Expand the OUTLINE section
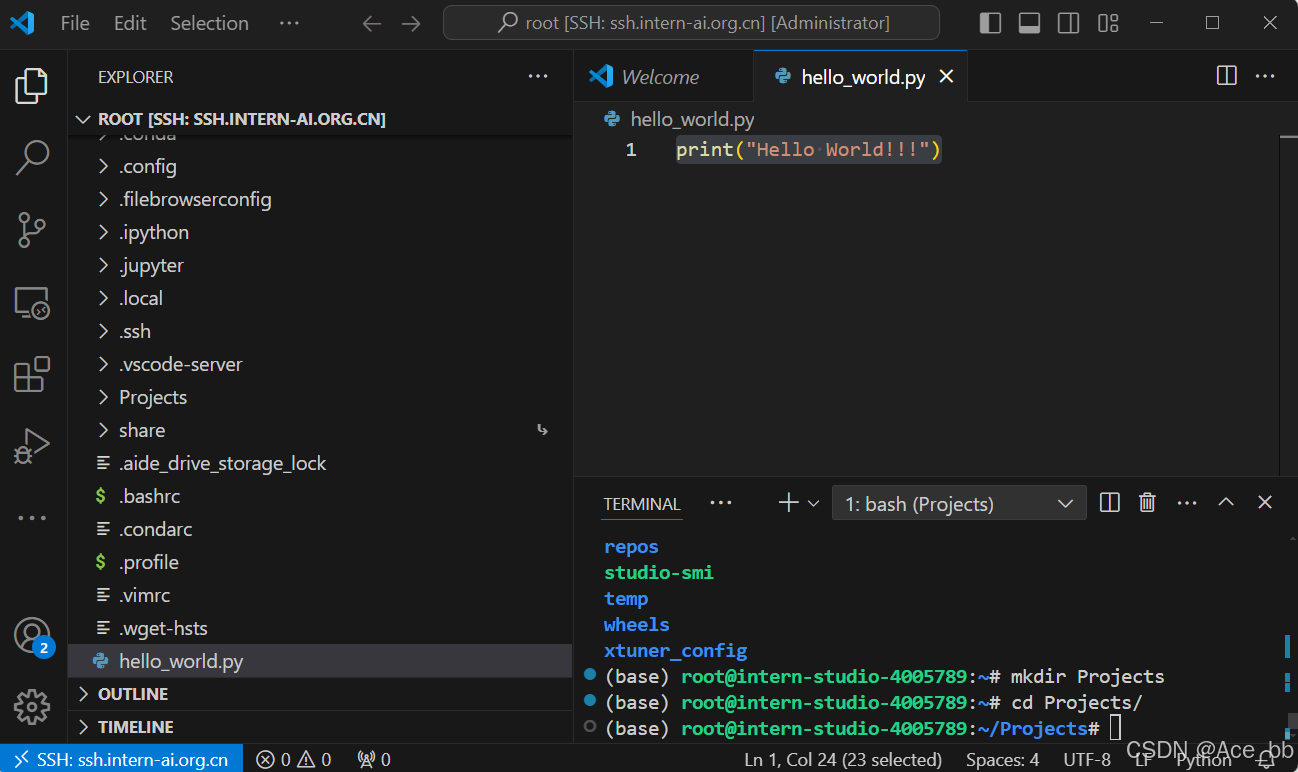The width and height of the screenshot is (1298, 772). tap(320, 694)
